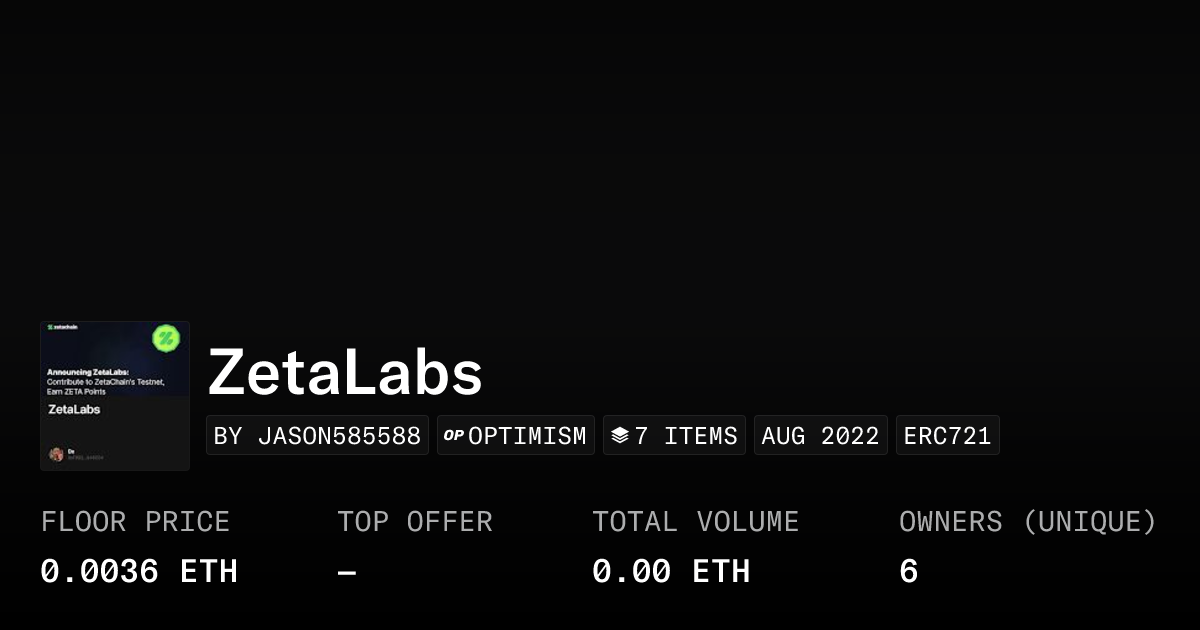
Task: Select the 0.00 ETH total volume value
Action: point(670,571)
